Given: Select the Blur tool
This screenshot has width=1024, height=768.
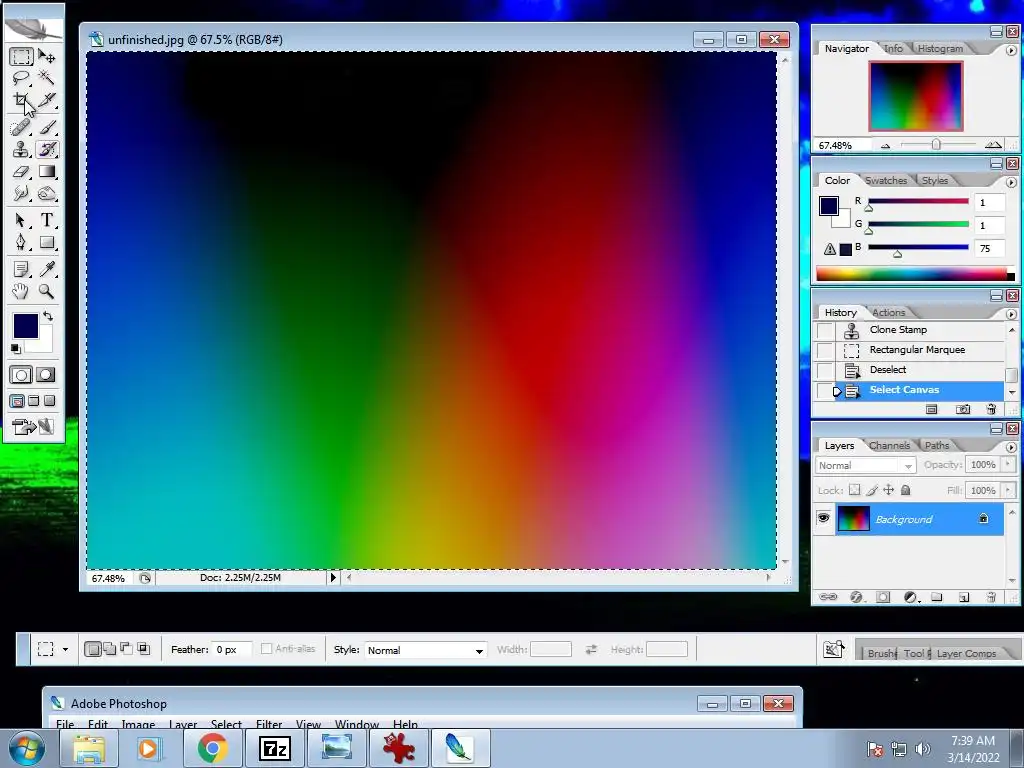Looking at the screenshot, I should tap(21, 194).
